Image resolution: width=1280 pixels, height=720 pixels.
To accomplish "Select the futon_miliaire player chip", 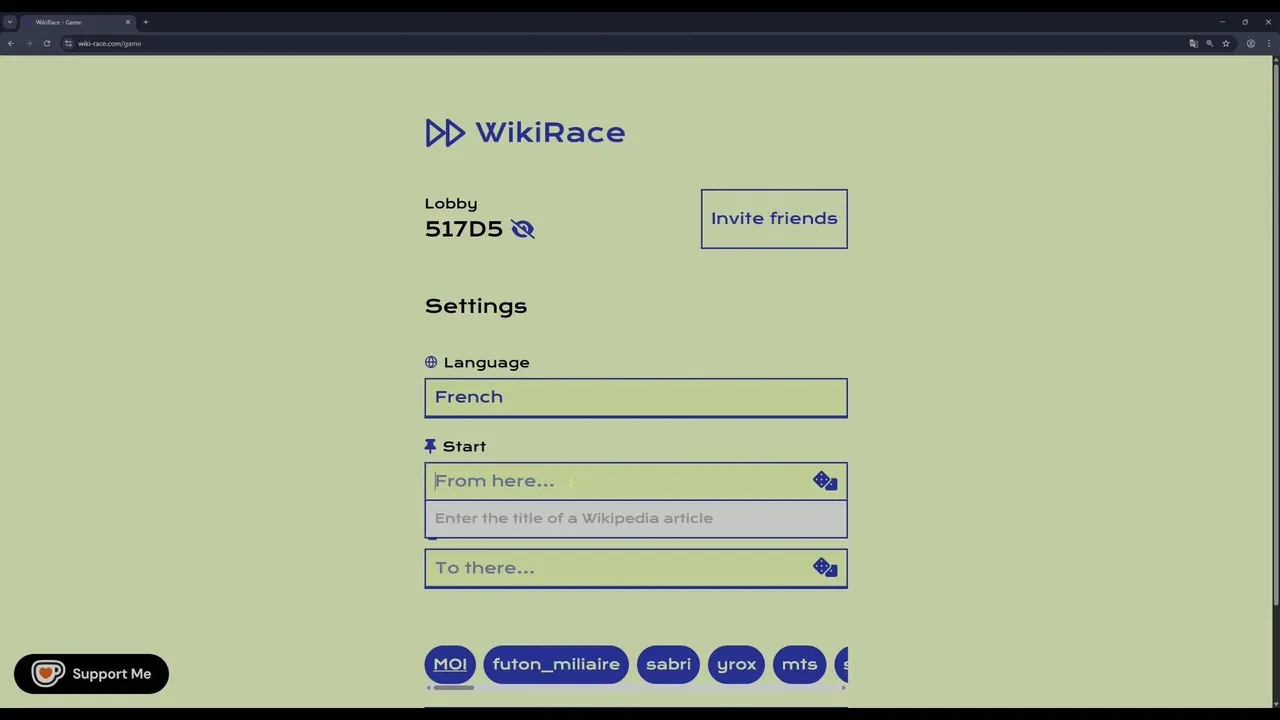I will click(x=556, y=664).
